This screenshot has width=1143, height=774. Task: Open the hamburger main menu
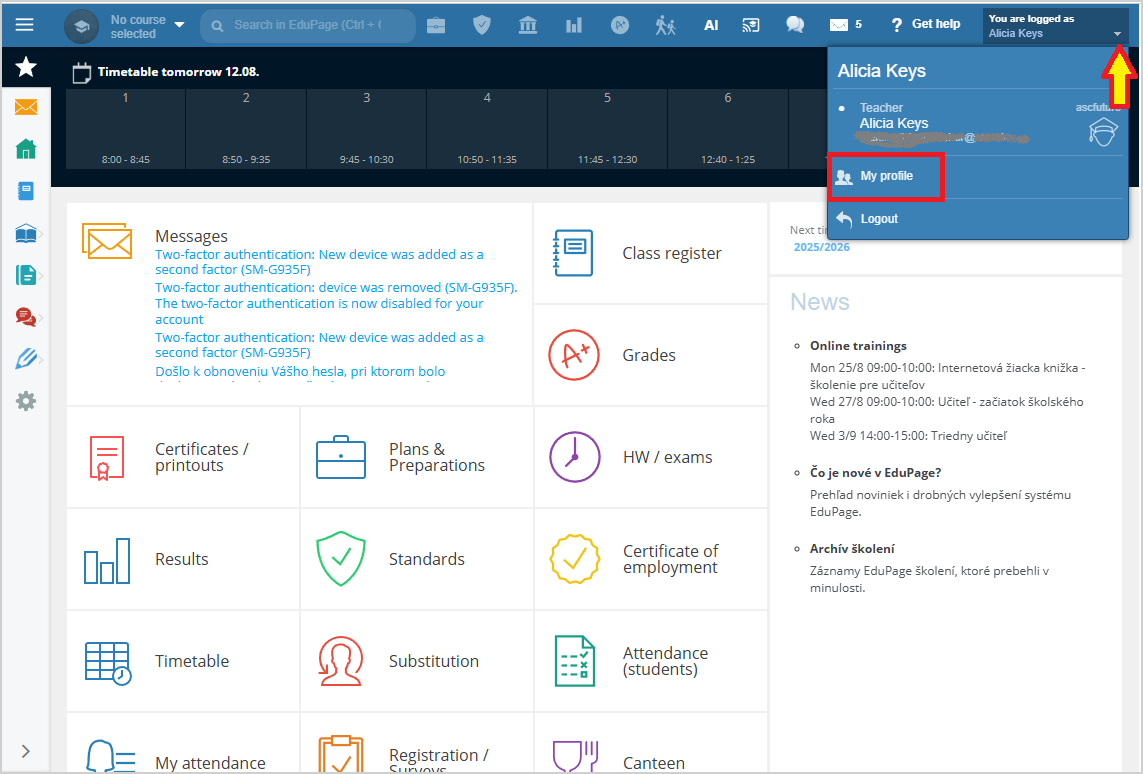24,25
